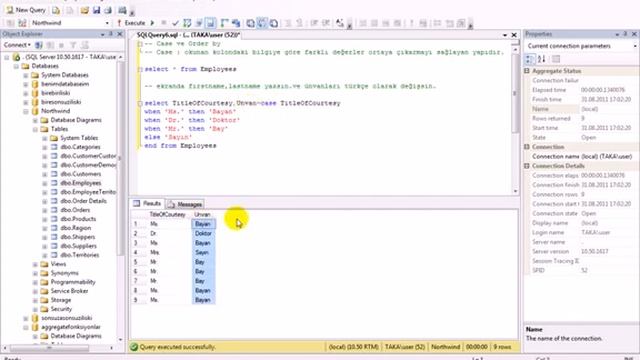Expand the Views folder node
The width and height of the screenshot is (640, 360).
(x=35, y=264)
